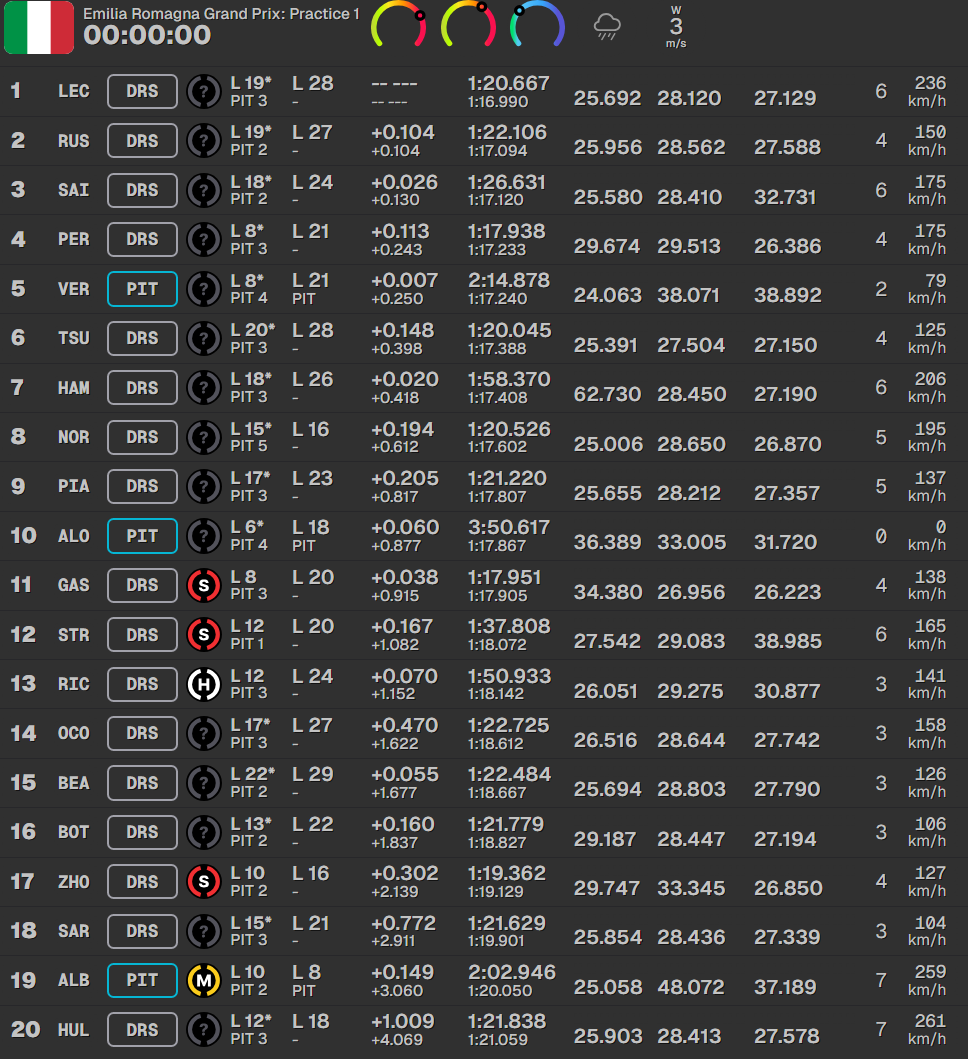
Task: Click OCO's unknown tyre icon
Action: (204, 733)
